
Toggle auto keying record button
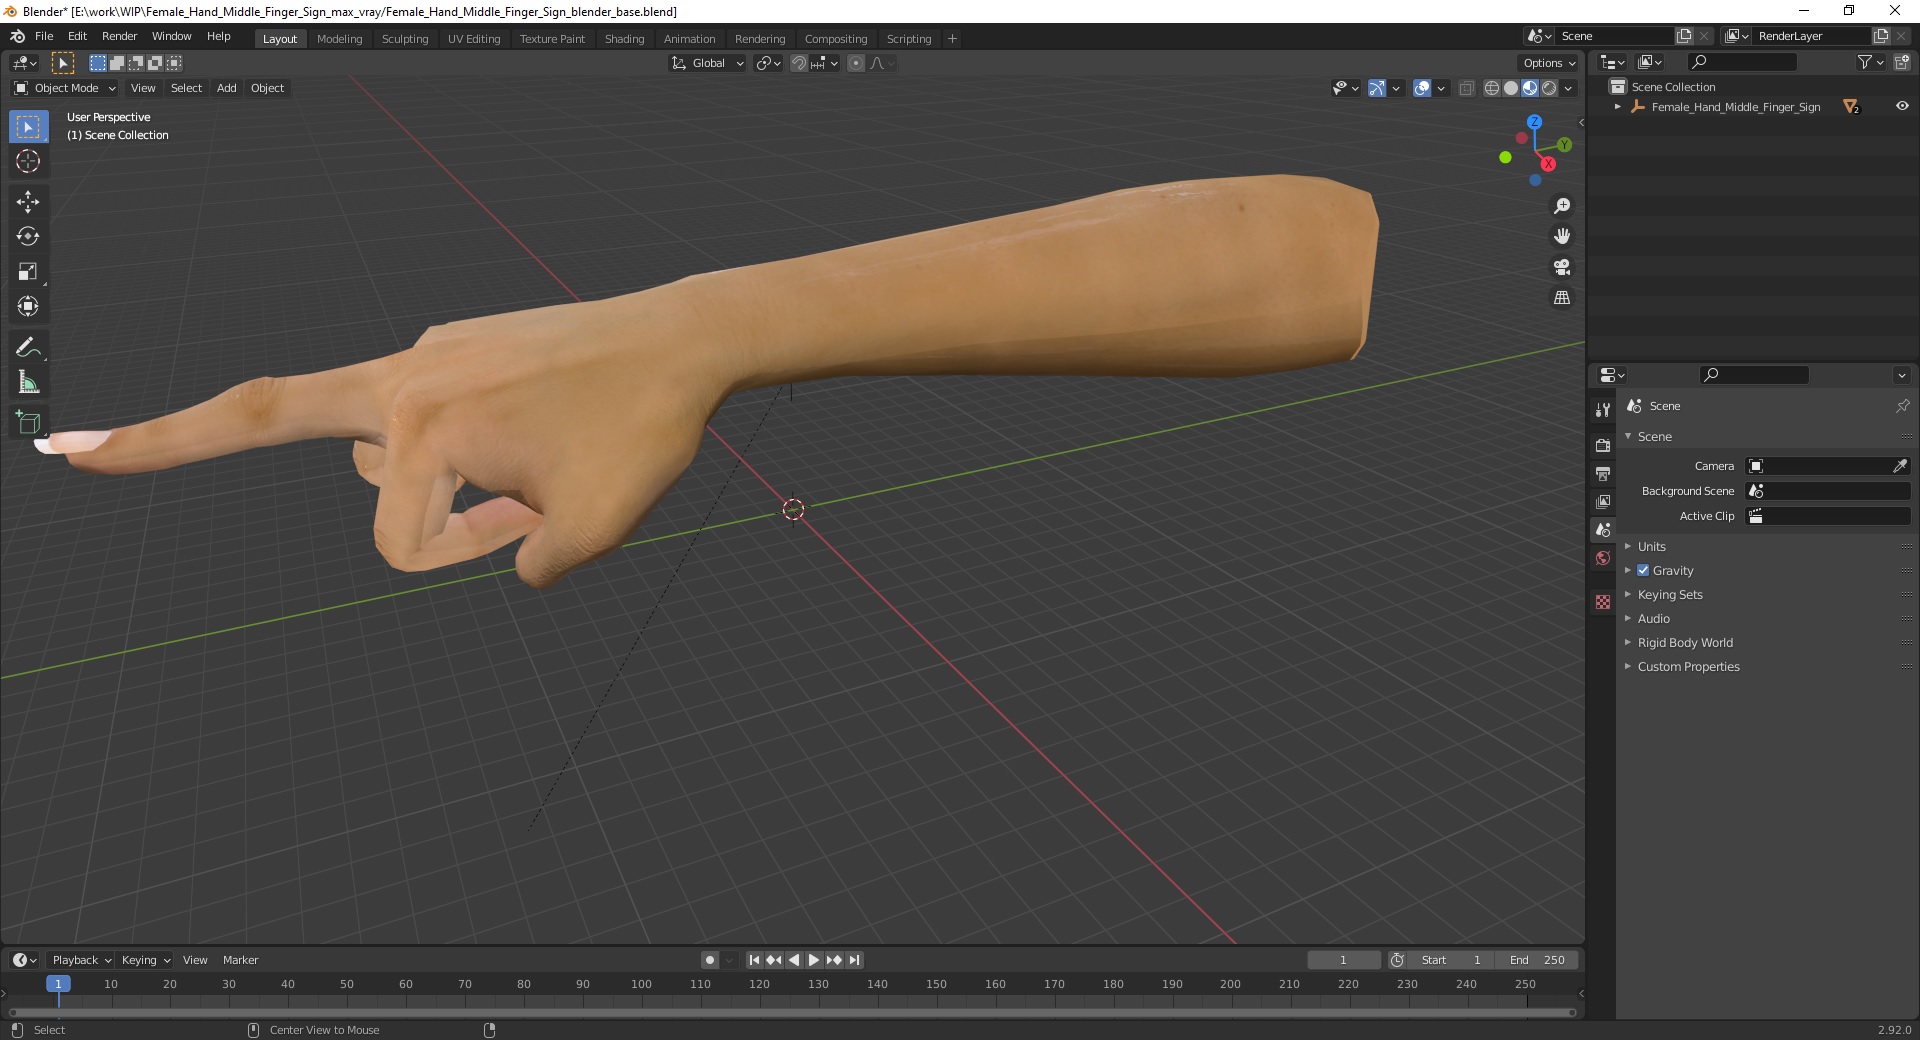click(x=710, y=960)
